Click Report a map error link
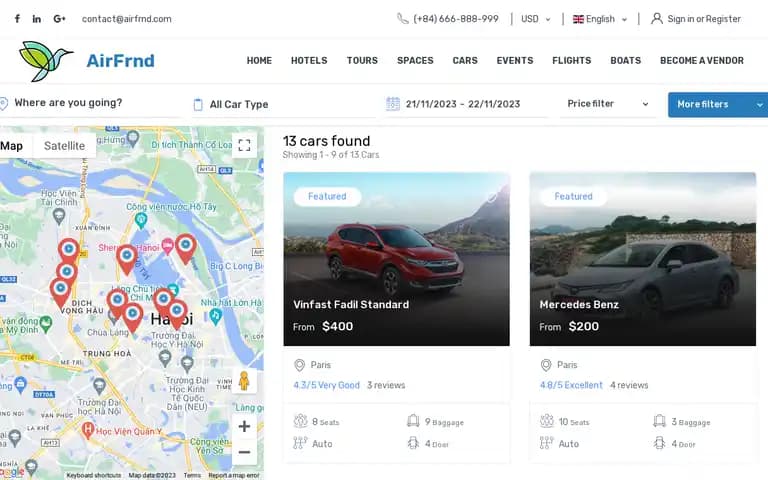Image resolution: width=768 pixels, height=480 pixels. click(x=234, y=475)
